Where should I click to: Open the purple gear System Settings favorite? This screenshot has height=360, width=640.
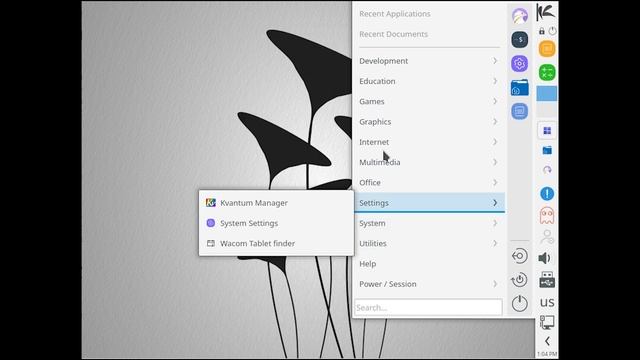[x=520, y=64]
